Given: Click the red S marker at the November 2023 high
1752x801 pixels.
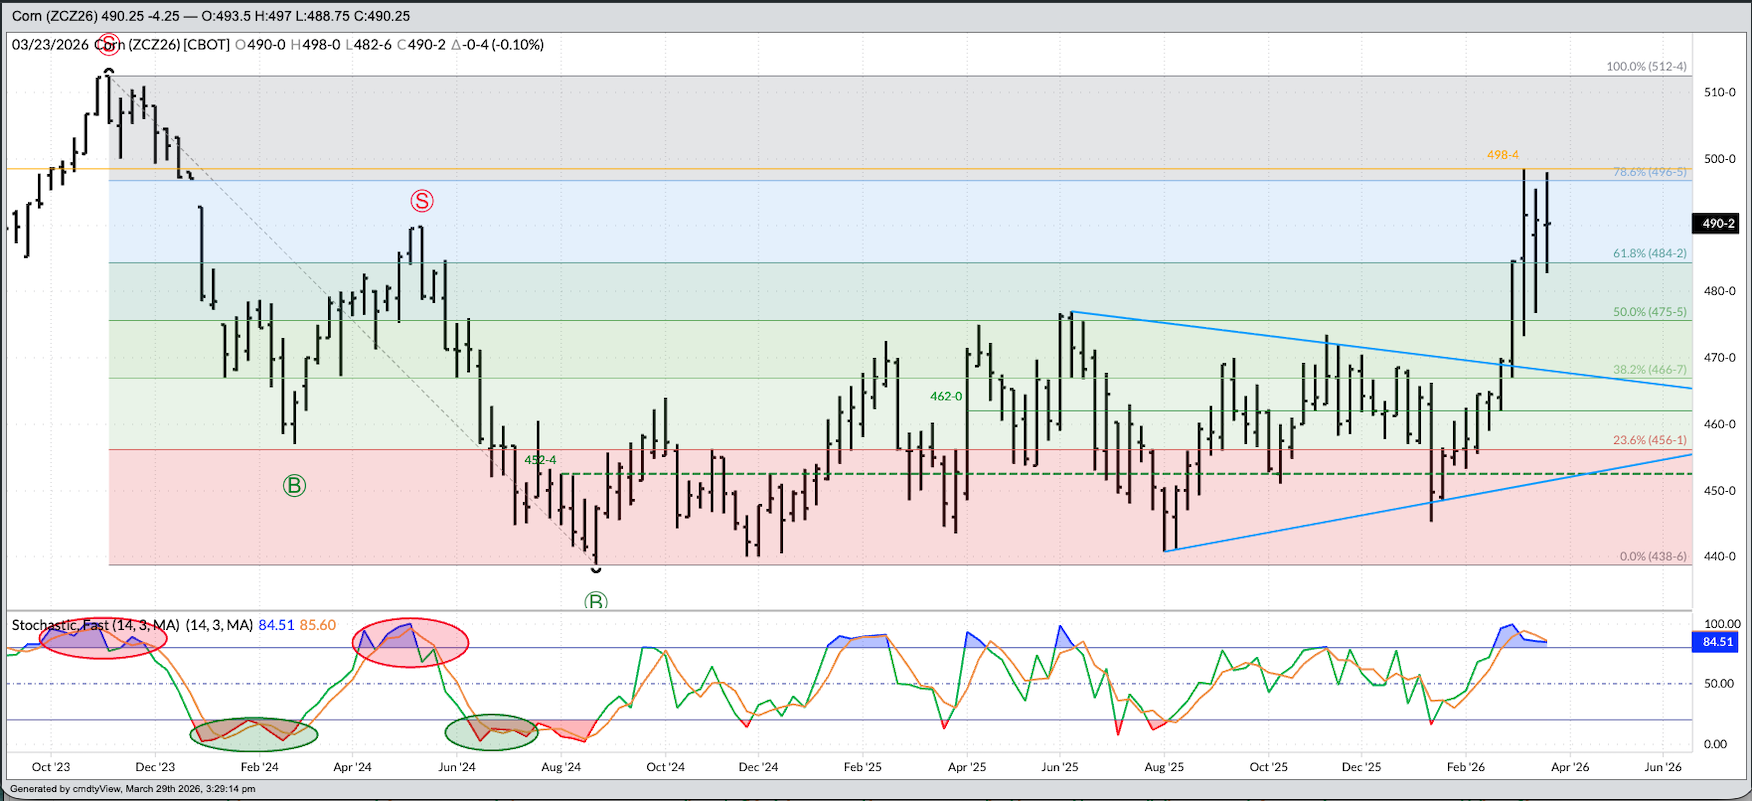Looking at the screenshot, I should [108, 45].
